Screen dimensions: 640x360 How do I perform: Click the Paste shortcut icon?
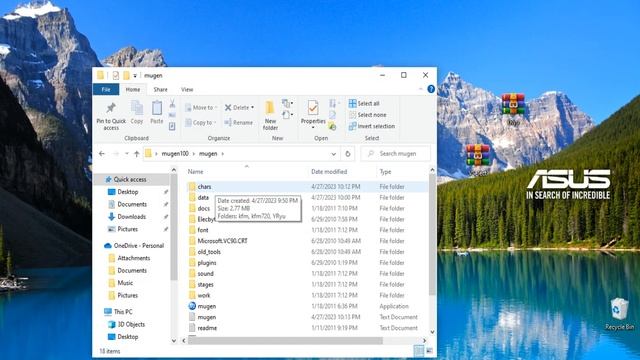[172, 126]
